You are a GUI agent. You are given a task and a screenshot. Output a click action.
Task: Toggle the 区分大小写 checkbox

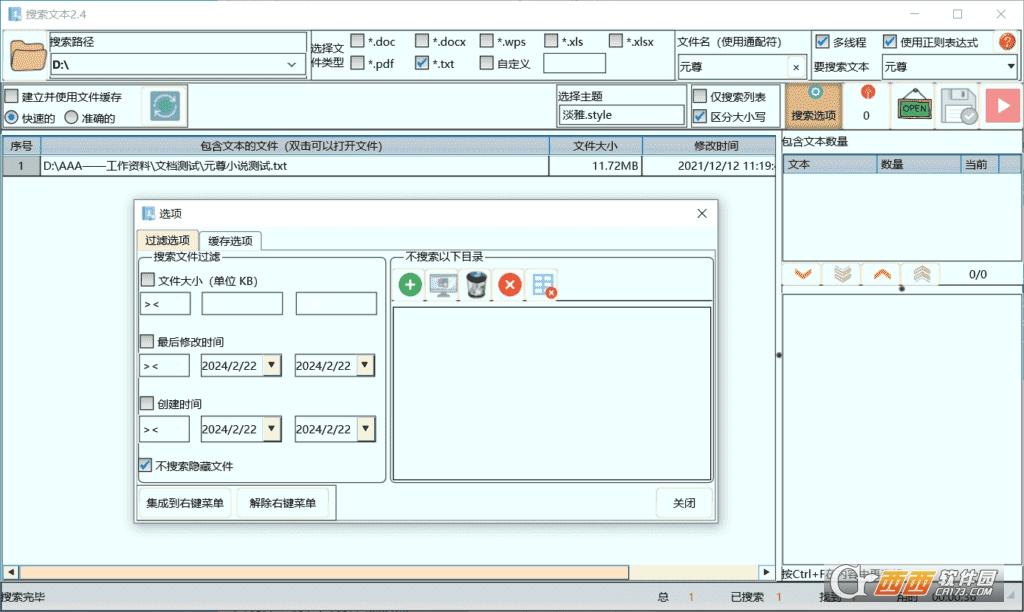pyautogui.click(x=700, y=116)
